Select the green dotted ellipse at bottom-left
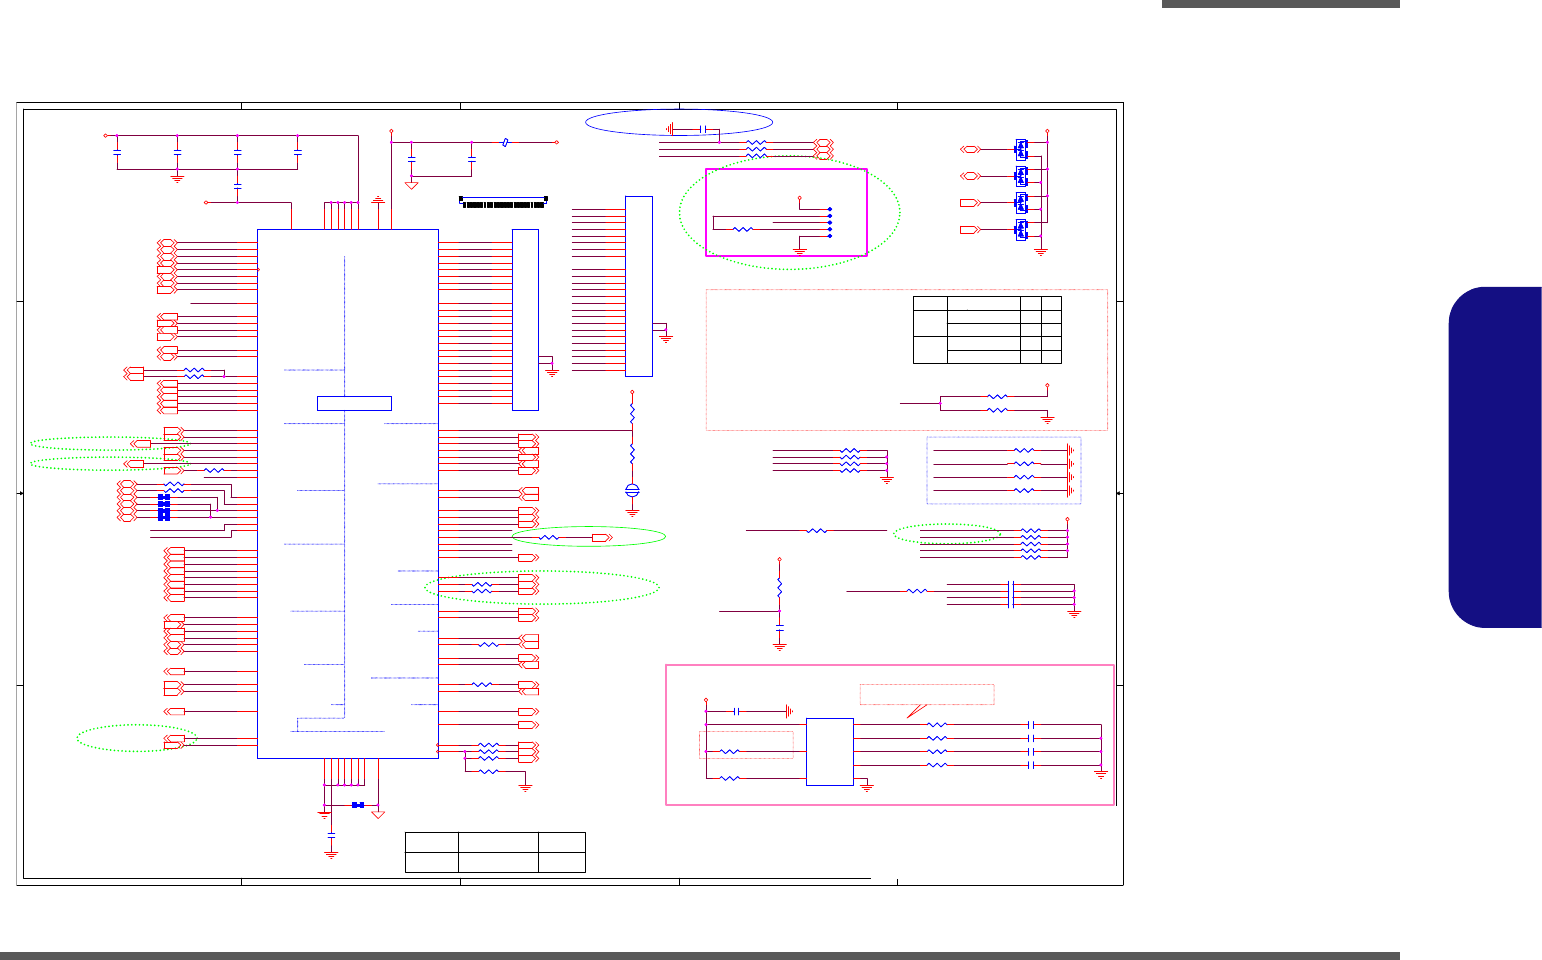Viewport: 1542px width, 960px height. click(137, 738)
